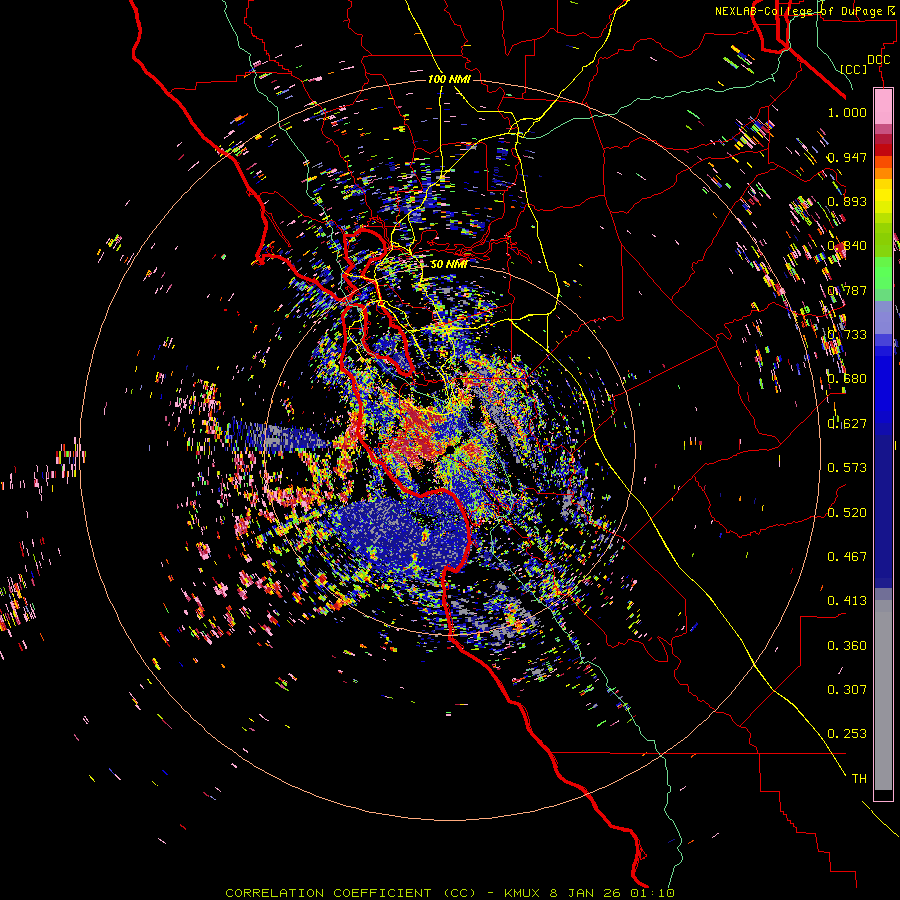Click the 0.627 scale value
Image resolution: width=900 pixels, height=900 pixels.
(847, 424)
